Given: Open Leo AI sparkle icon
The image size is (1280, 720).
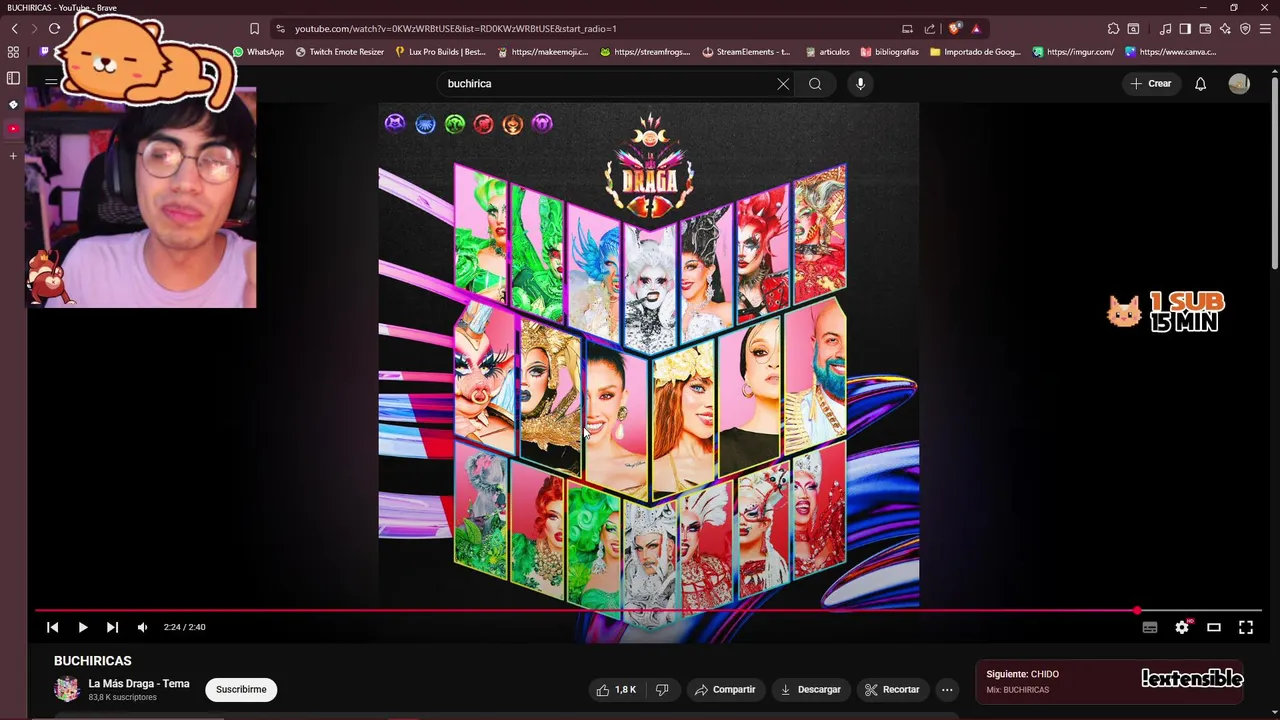Looking at the screenshot, I should [x=1225, y=29].
